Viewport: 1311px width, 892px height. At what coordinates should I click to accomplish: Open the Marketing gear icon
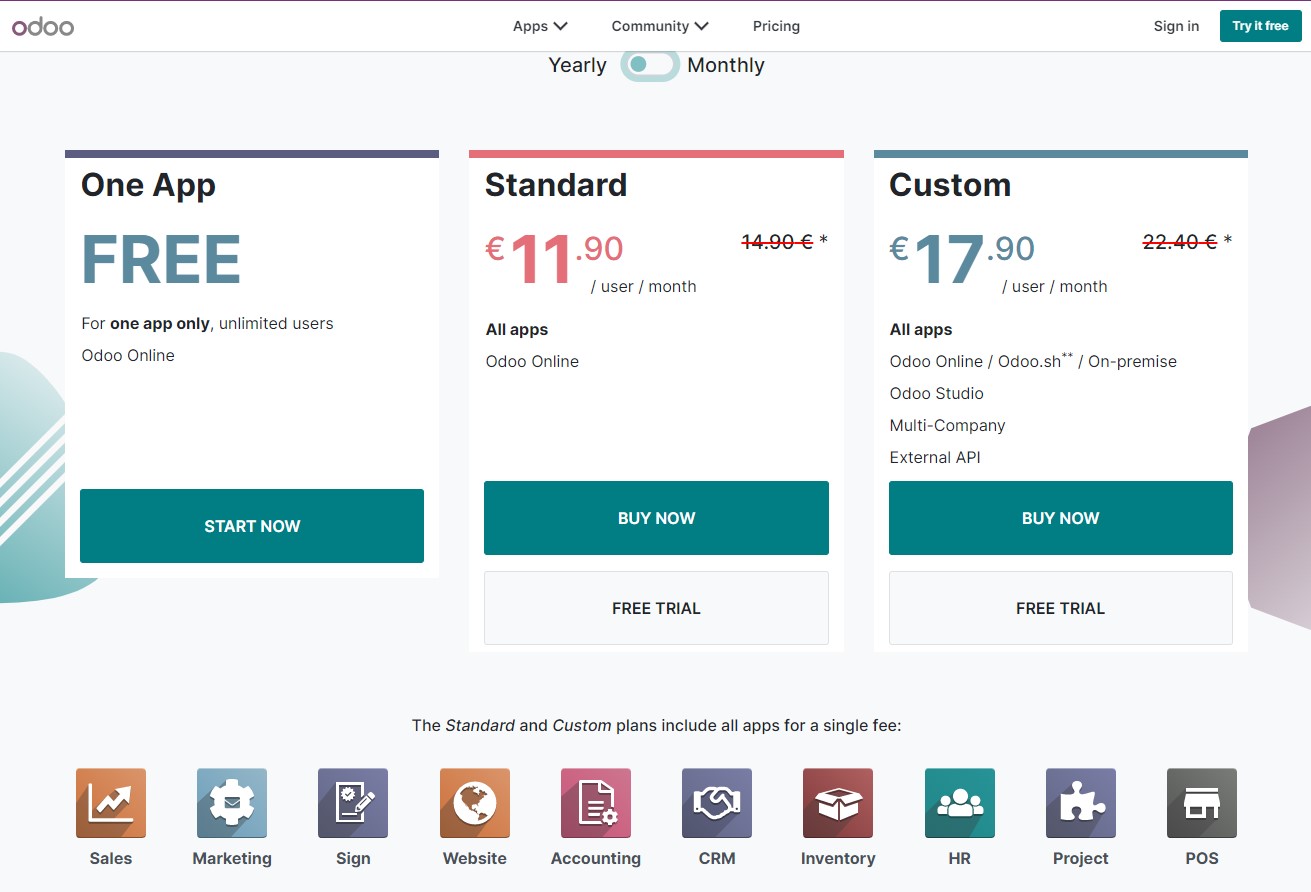pos(232,803)
